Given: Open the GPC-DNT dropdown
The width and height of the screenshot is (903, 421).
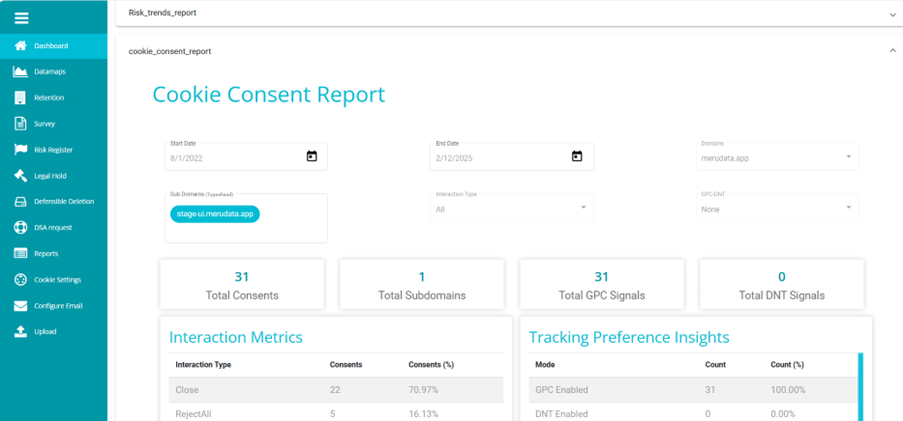Looking at the screenshot, I should point(777,207).
